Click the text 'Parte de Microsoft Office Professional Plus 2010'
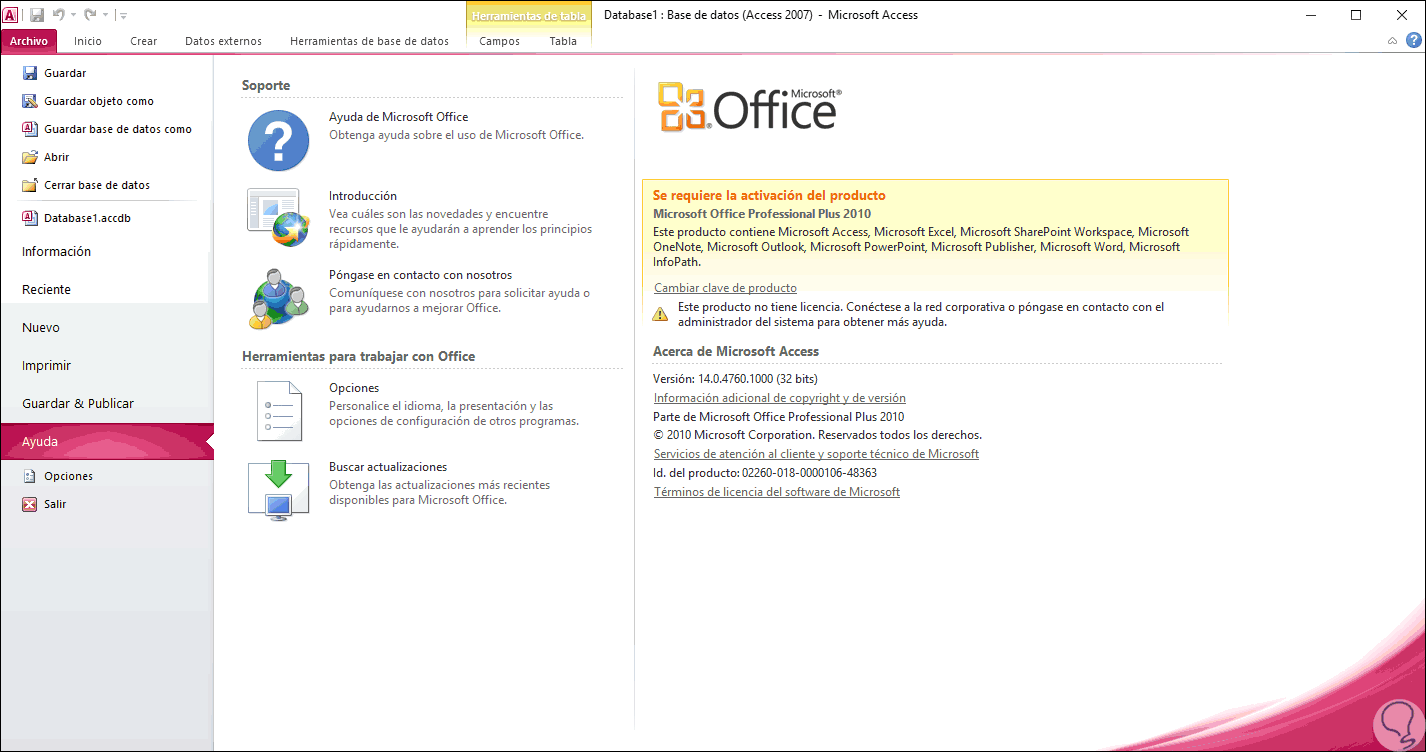 tap(778, 417)
